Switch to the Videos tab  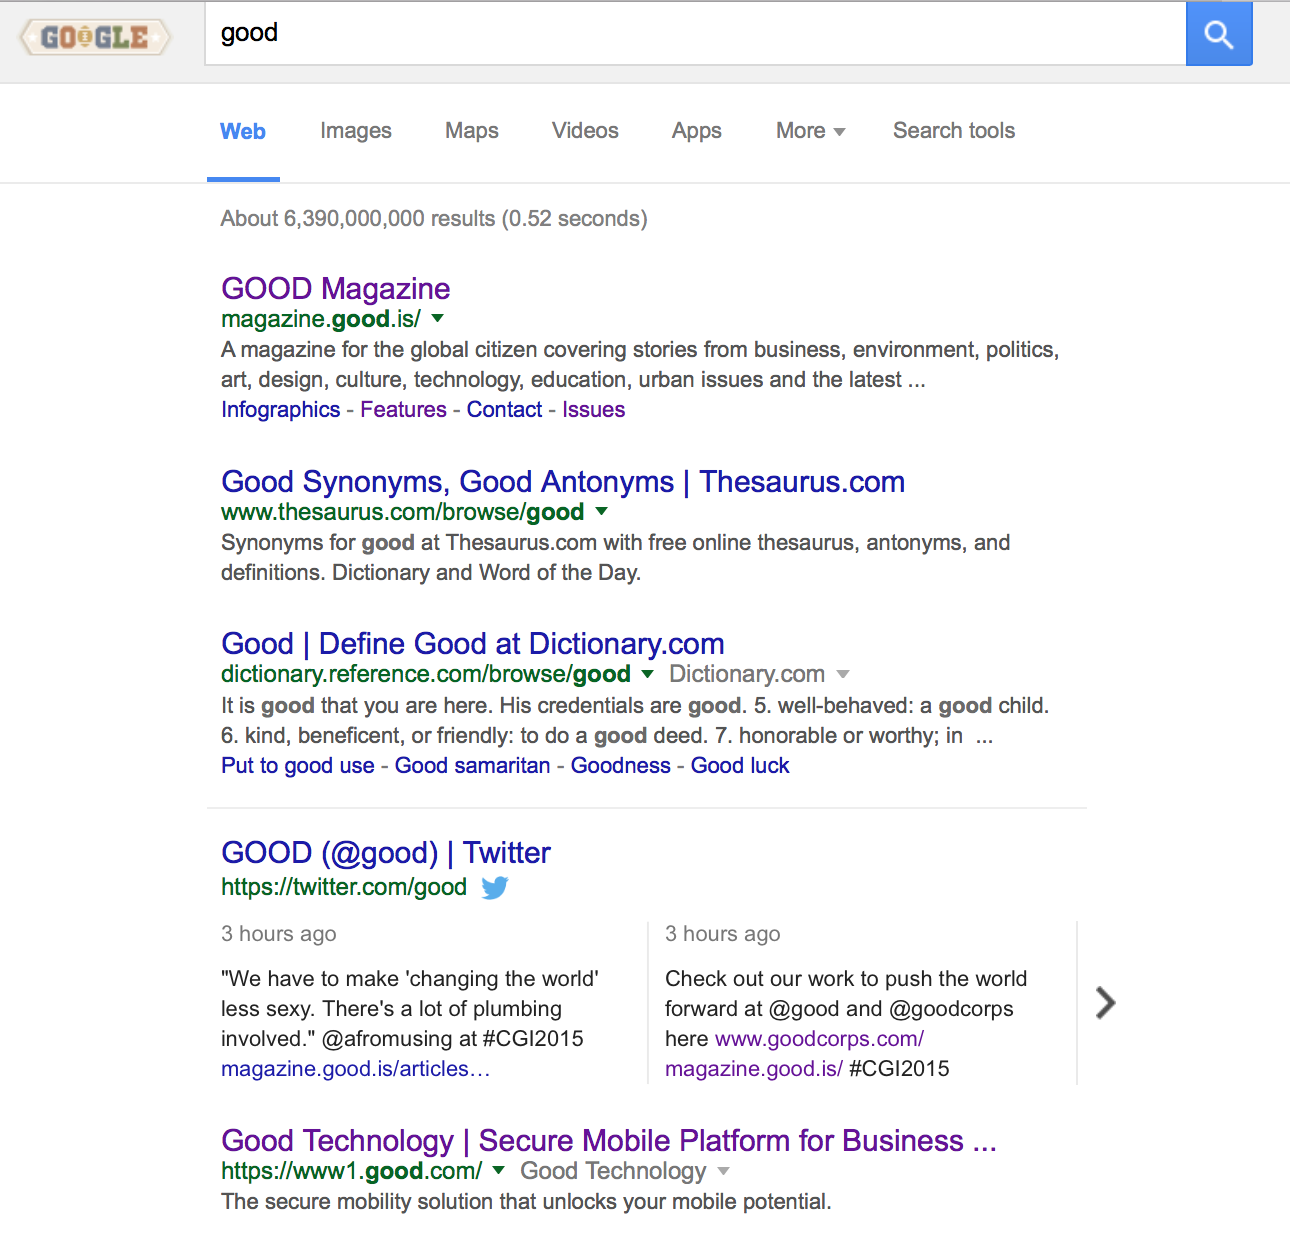[585, 131]
